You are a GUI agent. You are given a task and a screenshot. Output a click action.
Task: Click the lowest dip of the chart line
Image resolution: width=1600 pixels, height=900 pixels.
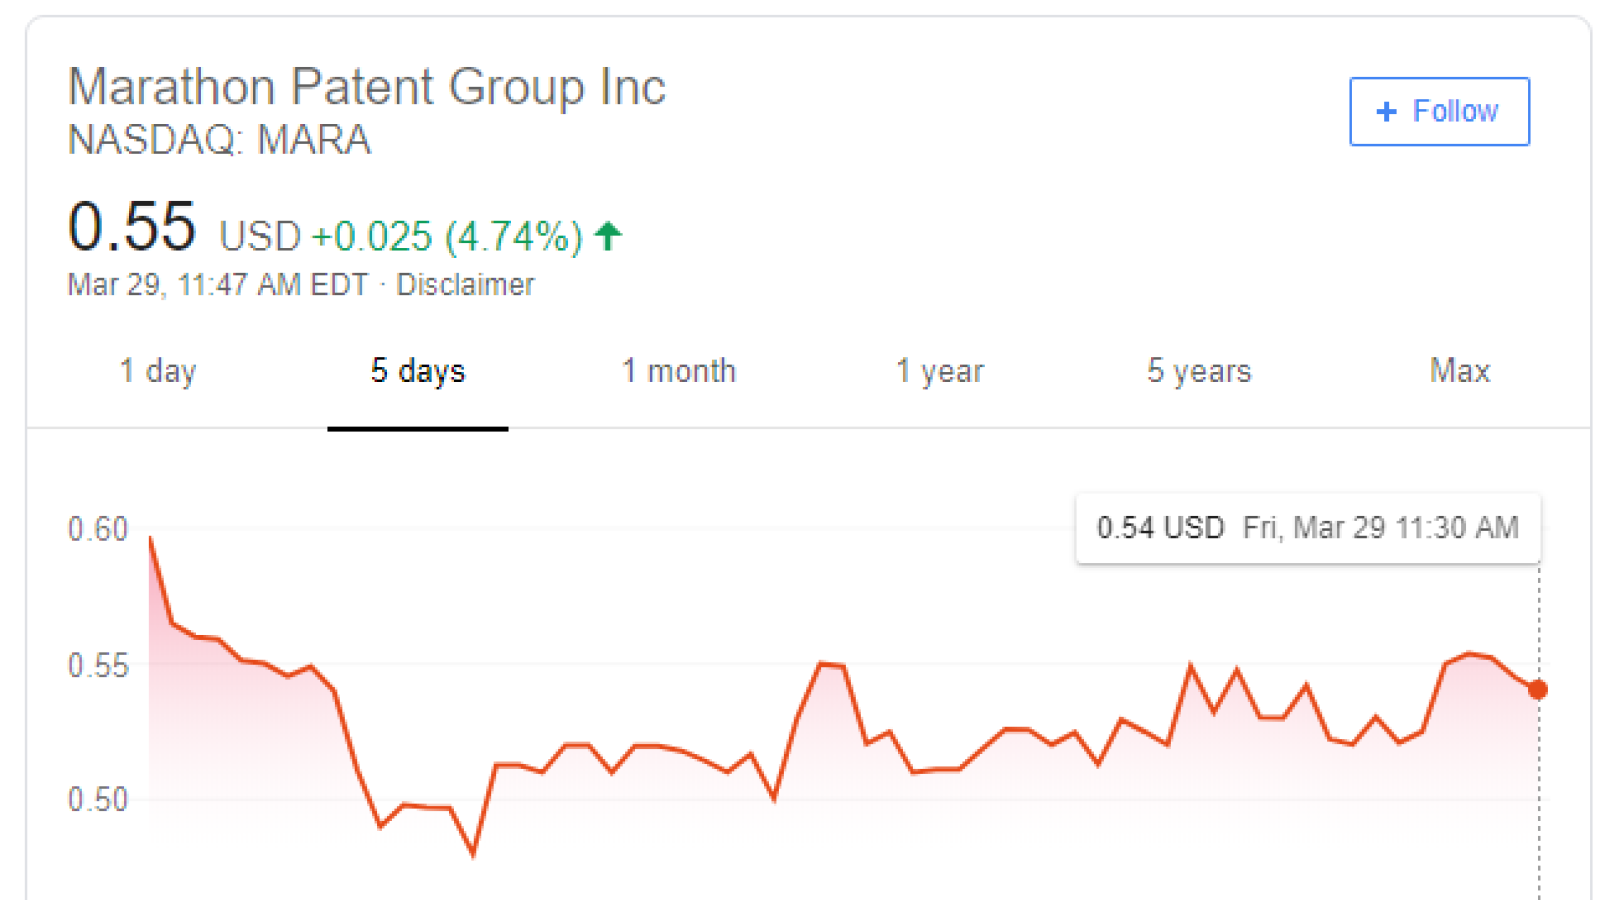pos(473,854)
